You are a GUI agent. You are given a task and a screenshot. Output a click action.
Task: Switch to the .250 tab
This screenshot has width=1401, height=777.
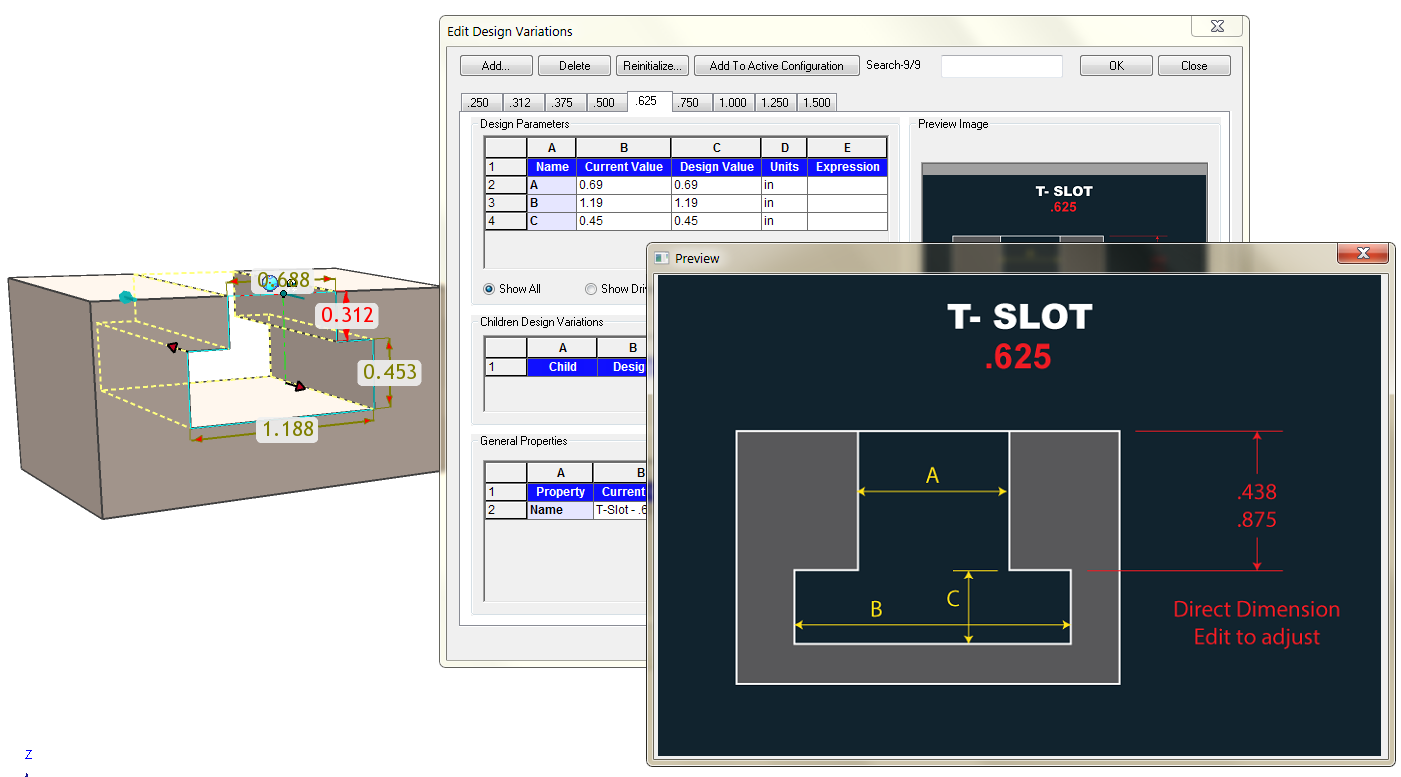click(x=479, y=103)
